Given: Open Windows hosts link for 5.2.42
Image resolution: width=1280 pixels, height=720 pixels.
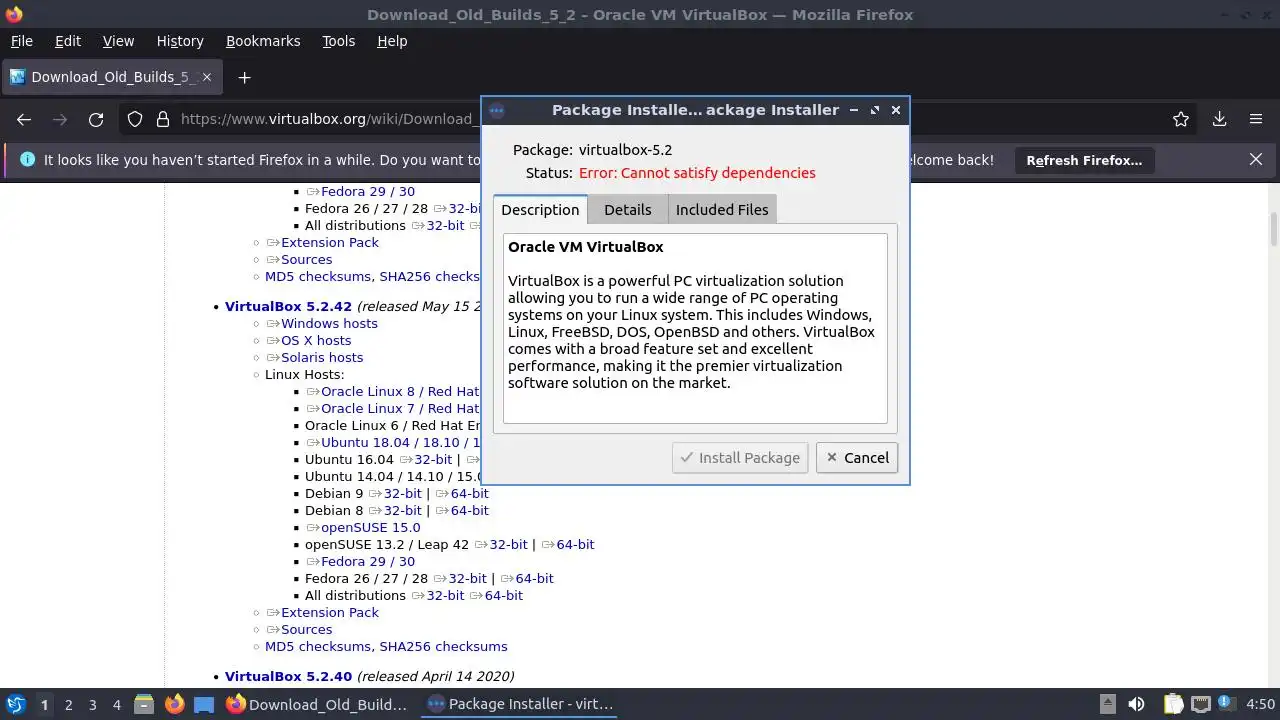Looking at the screenshot, I should (329, 323).
